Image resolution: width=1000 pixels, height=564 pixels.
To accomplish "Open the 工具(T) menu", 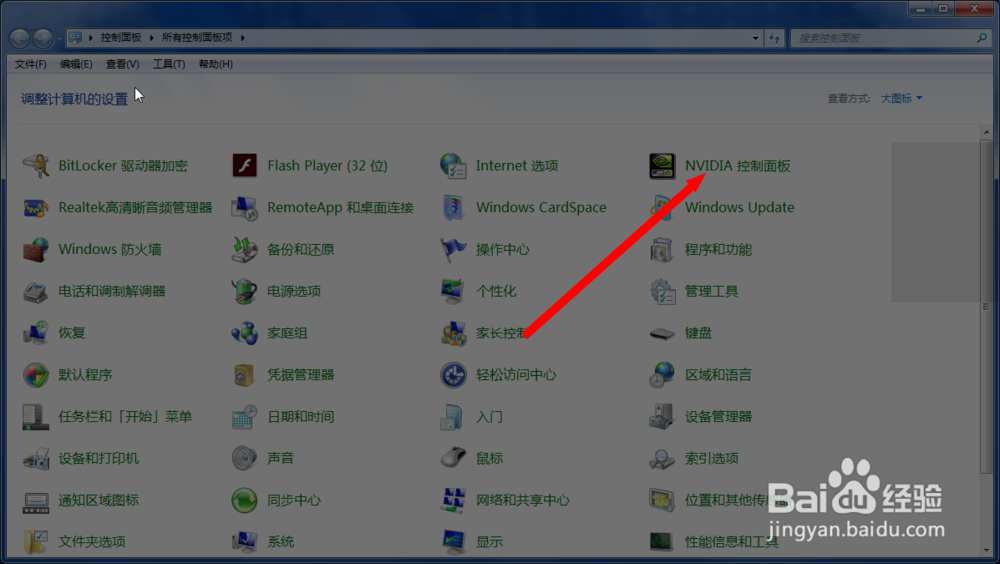I will point(169,64).
